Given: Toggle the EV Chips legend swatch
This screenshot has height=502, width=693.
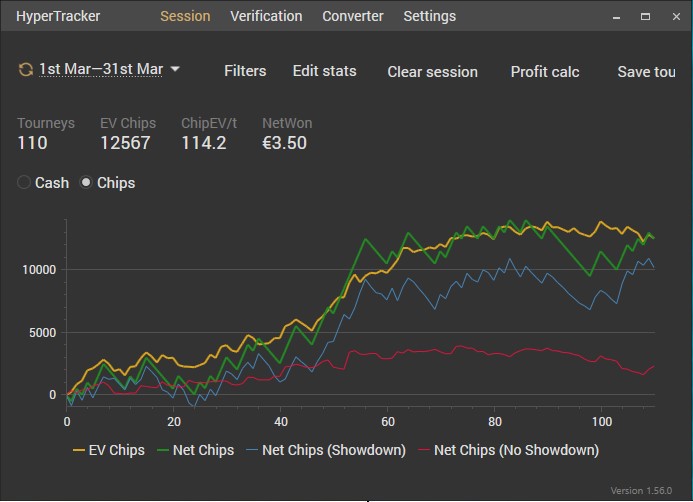Looking at the screenshot, I should [x=78, y=450].
